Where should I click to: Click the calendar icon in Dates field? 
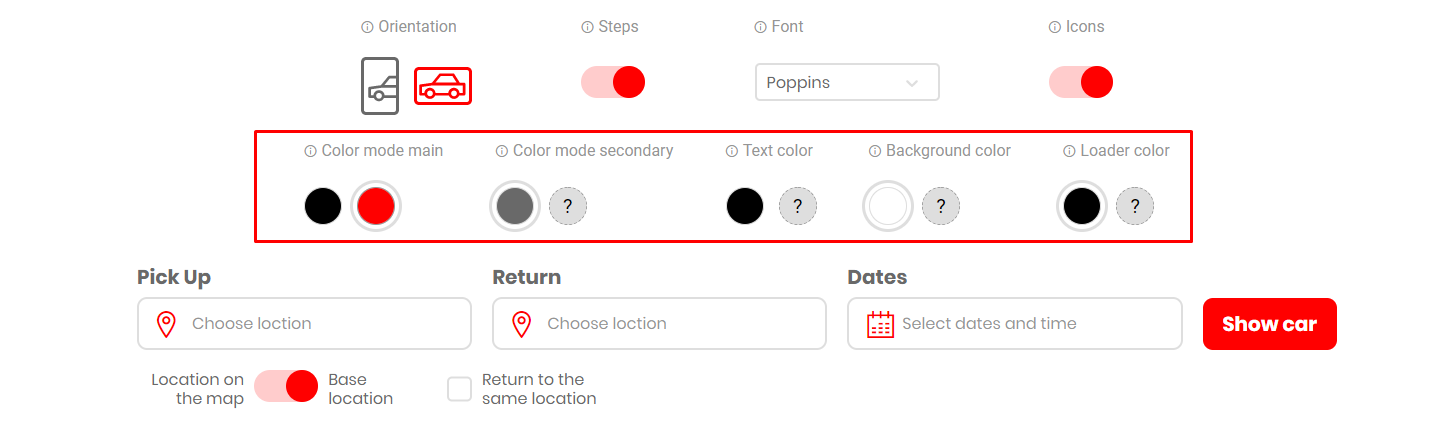pos(880,324)
